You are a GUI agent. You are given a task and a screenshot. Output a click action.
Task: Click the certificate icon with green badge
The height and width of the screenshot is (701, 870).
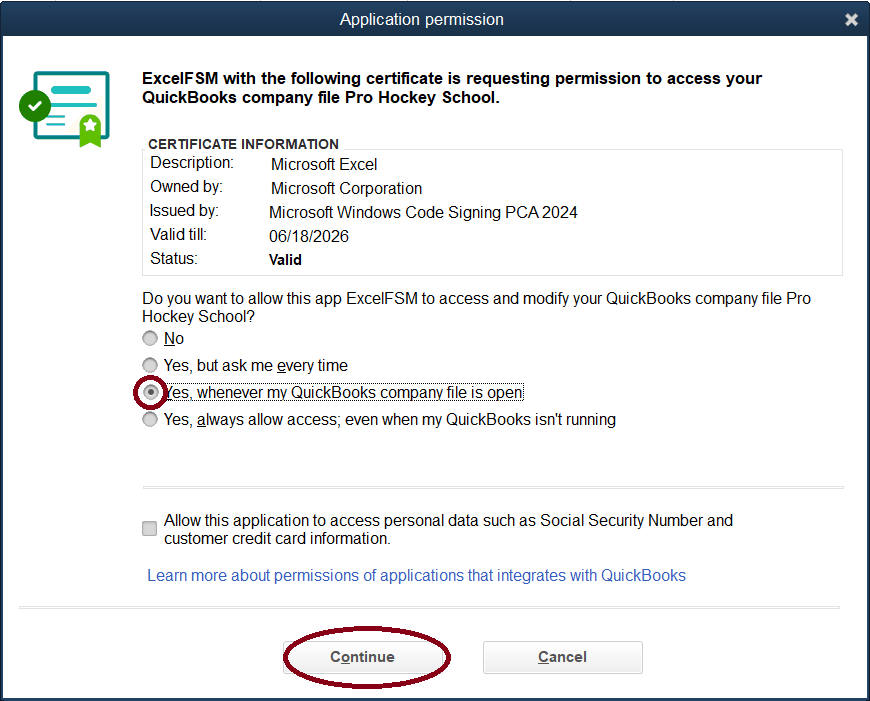(x=64, y=109)
